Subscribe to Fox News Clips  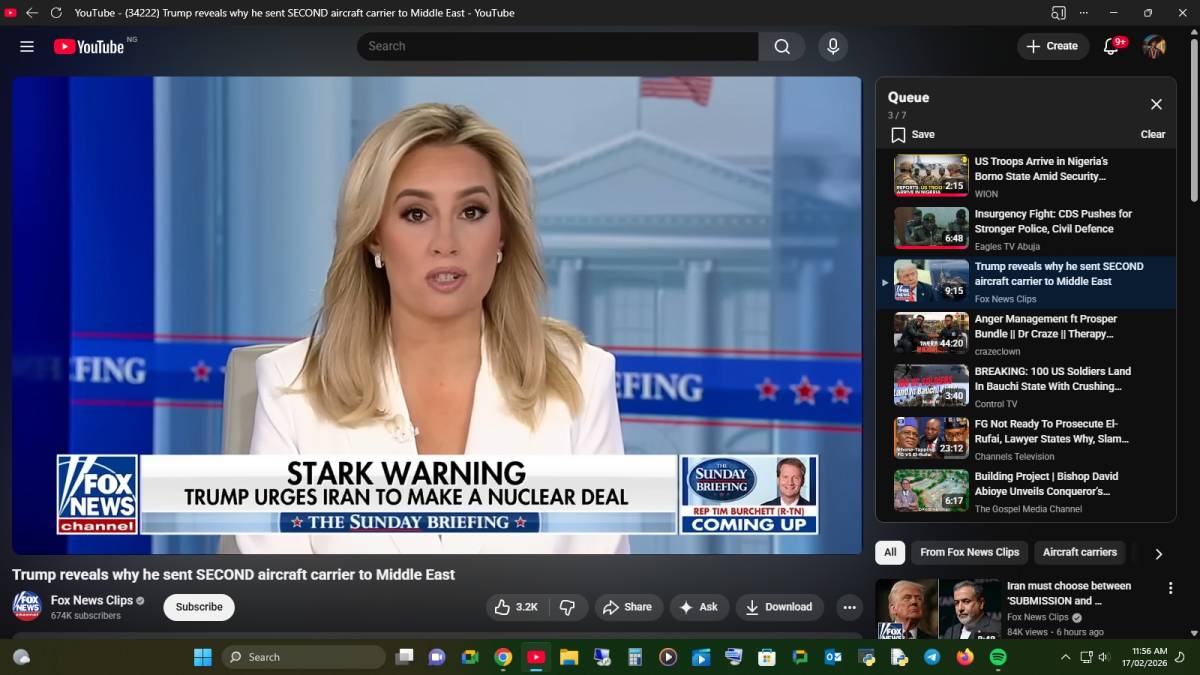tap(199, 607)
